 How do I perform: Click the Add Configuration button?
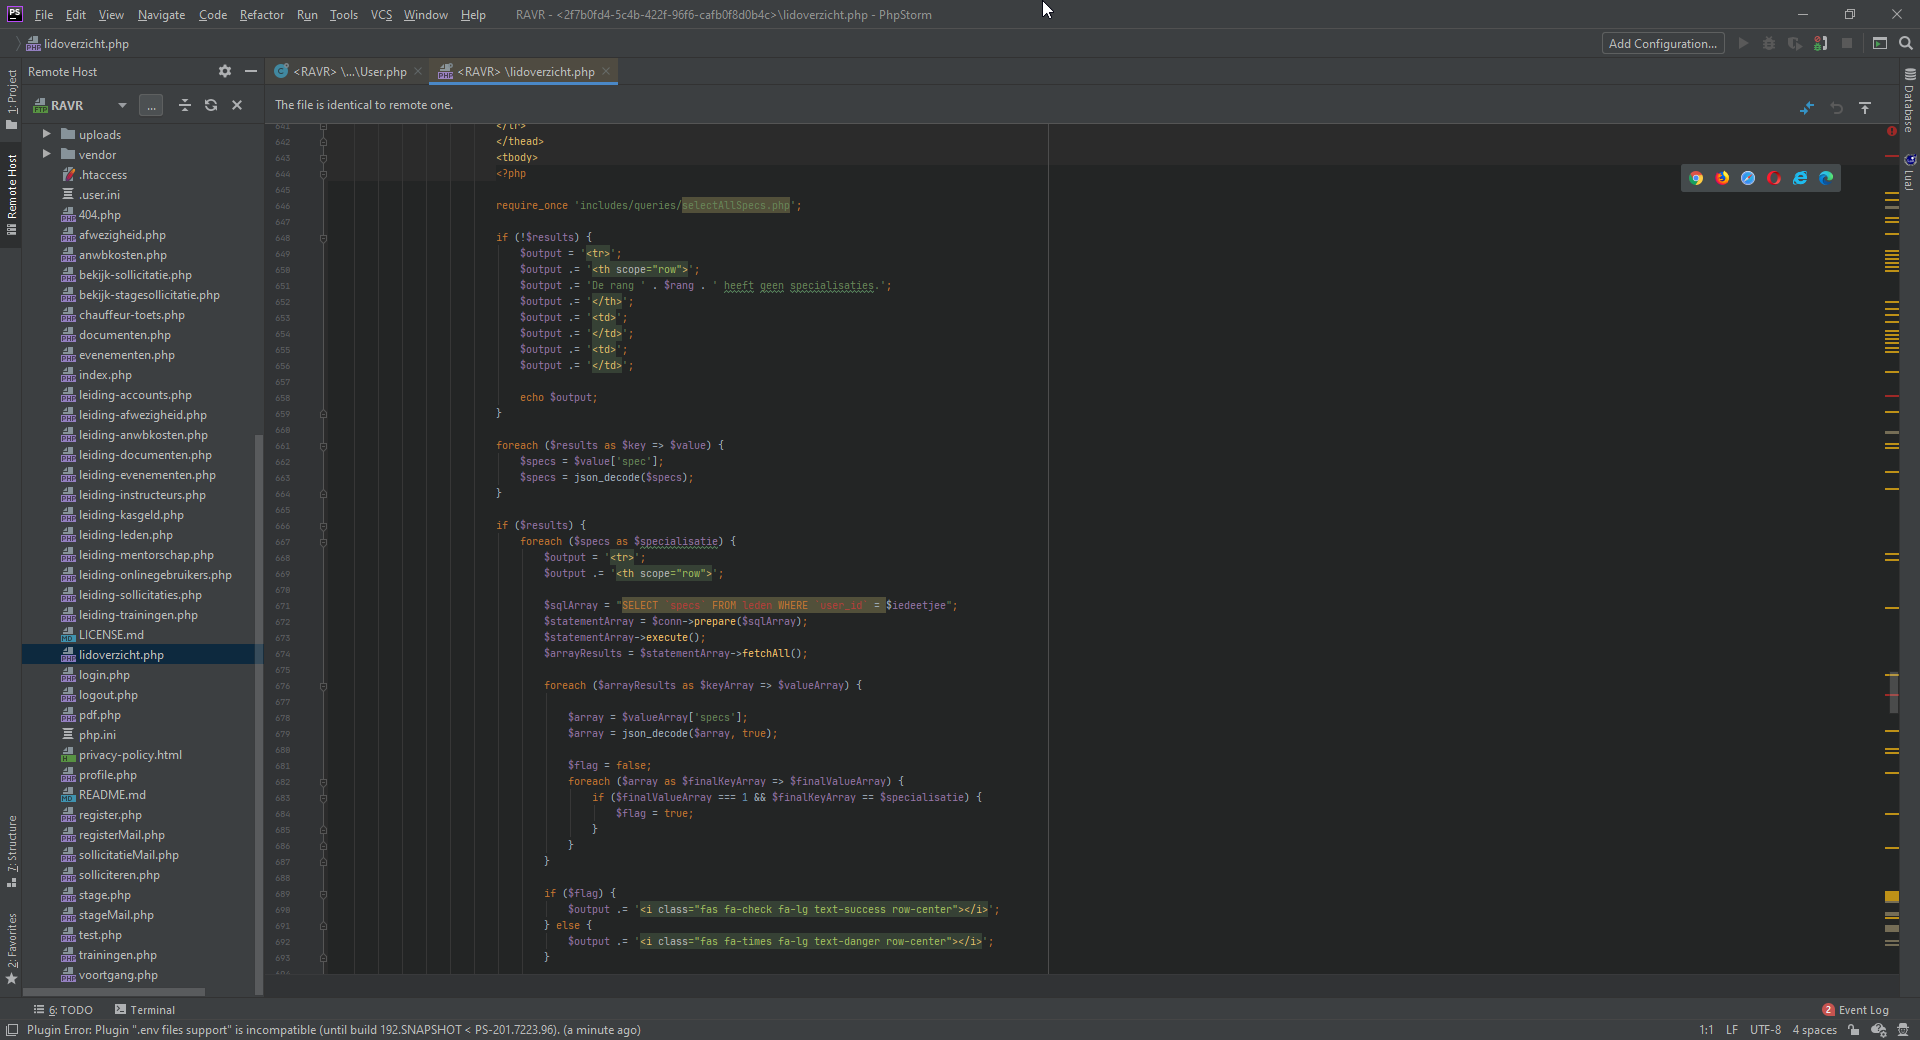[1662, 43]
